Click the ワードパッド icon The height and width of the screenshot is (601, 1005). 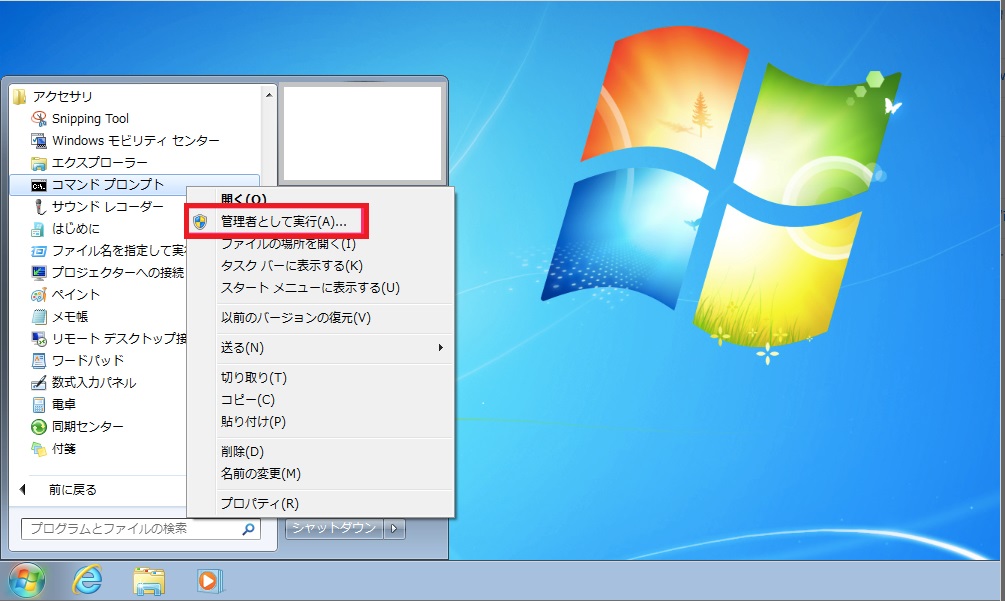(39, 361)
